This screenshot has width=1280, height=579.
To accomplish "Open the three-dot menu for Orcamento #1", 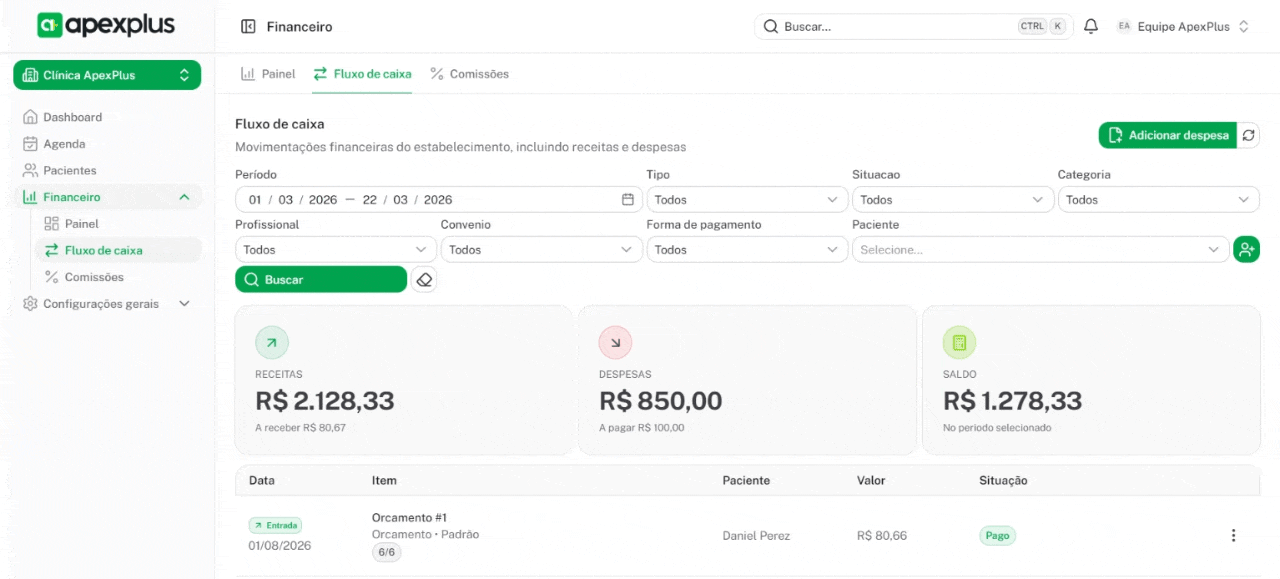I will click(x=1233, y=535).
